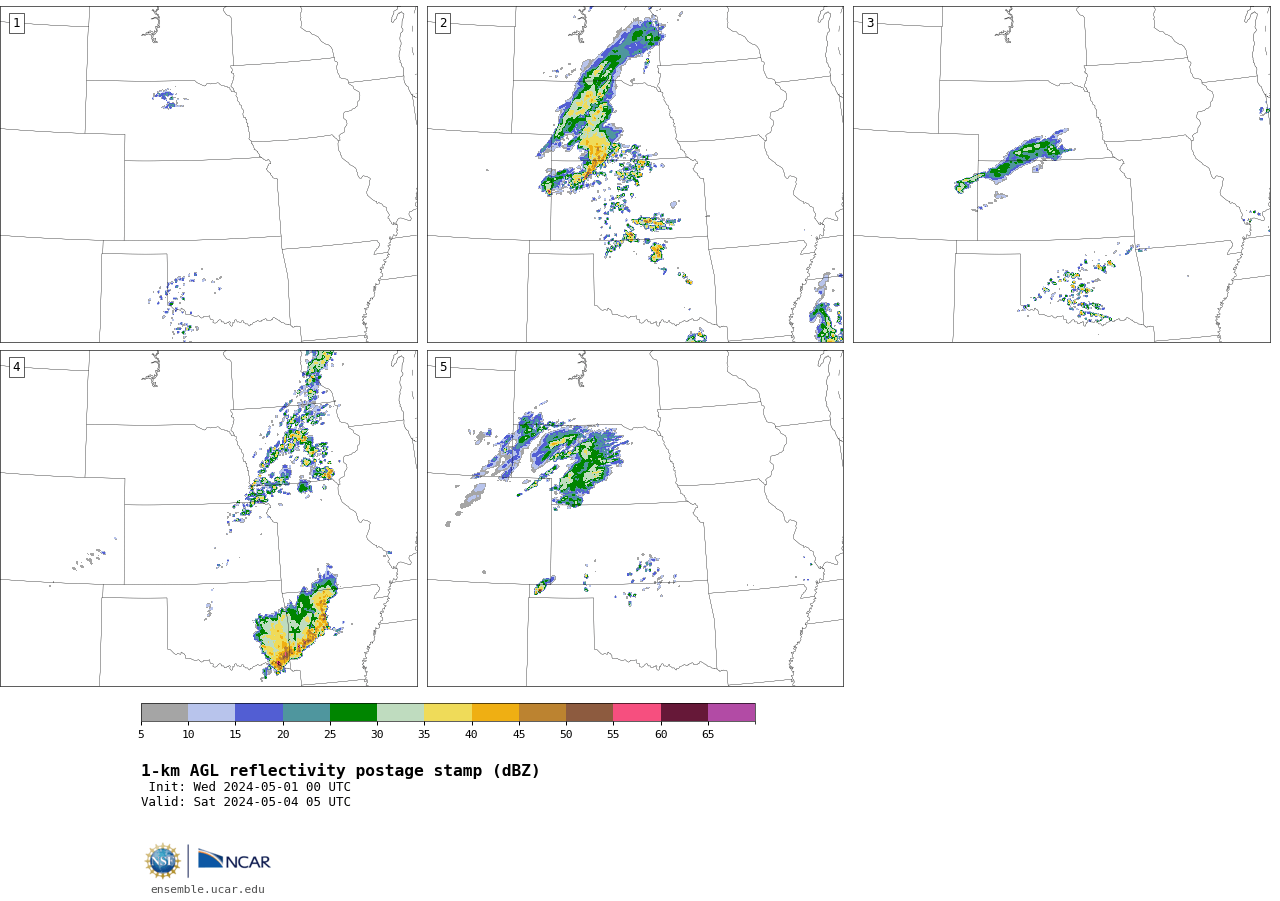
Task: Click the yellow 35-40 dBZ swatch
Action: 448,713
